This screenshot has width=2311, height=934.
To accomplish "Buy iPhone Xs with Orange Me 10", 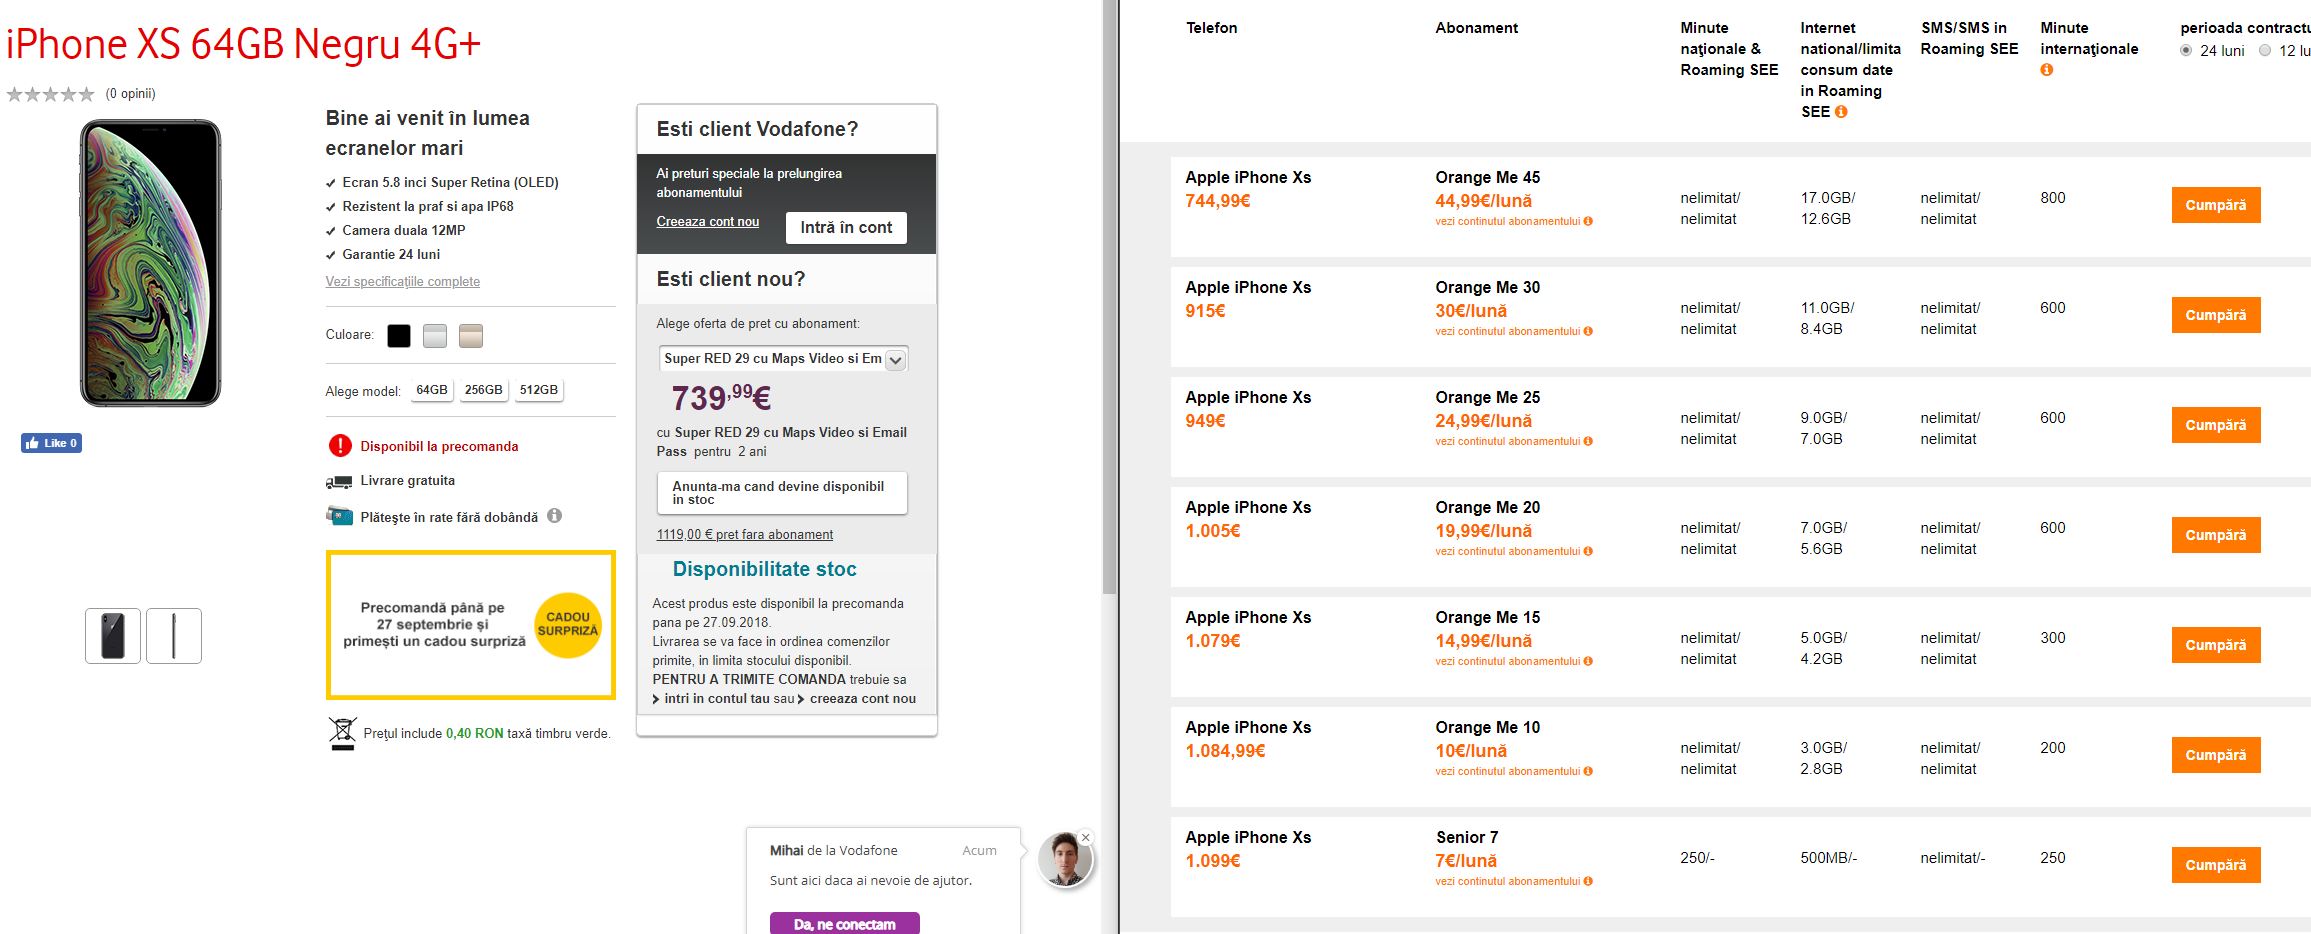I will click(x=2216, y=755).
